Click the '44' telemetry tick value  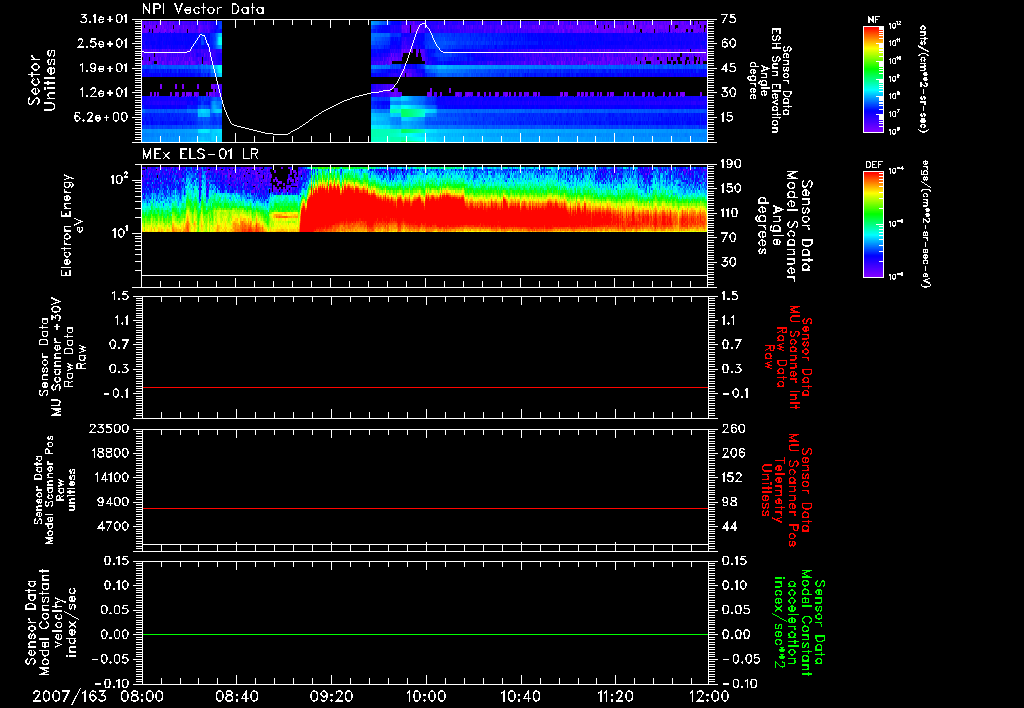click(x=729, y=526)
